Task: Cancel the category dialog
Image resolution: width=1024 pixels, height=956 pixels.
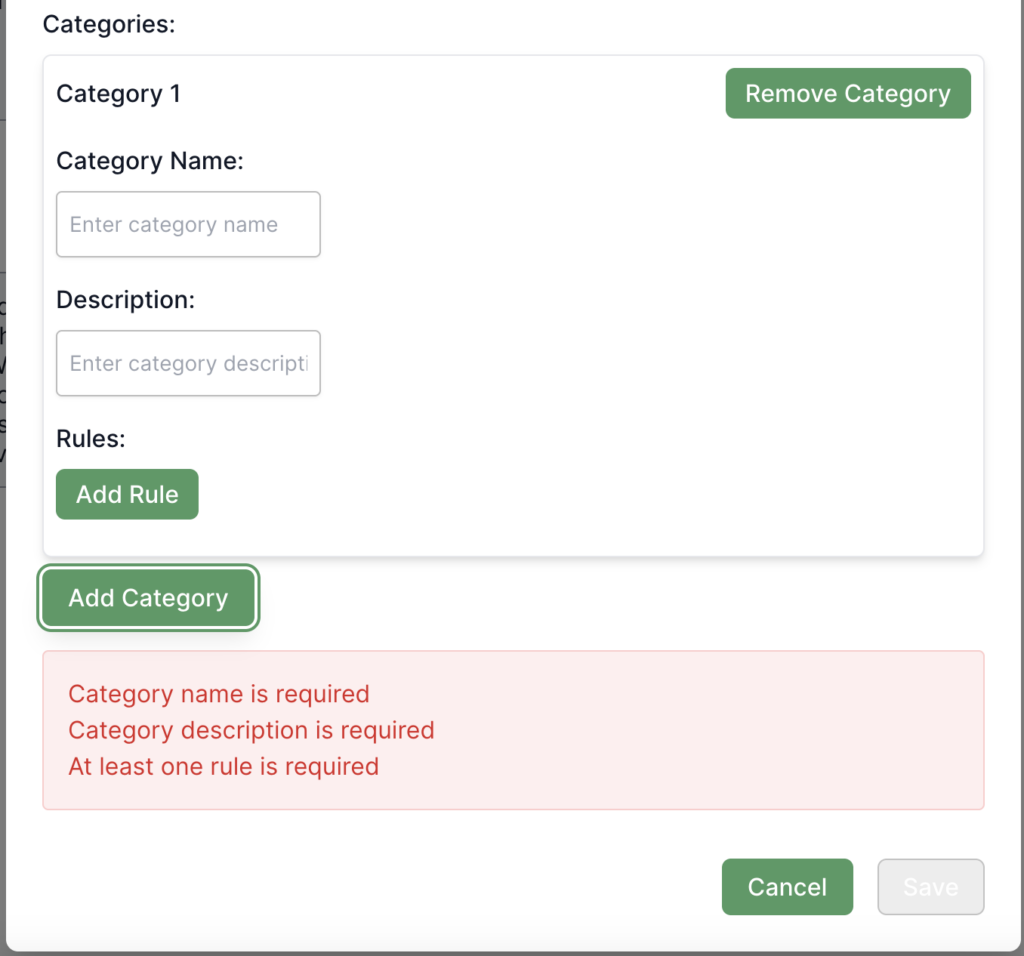Action: [787, 887]
